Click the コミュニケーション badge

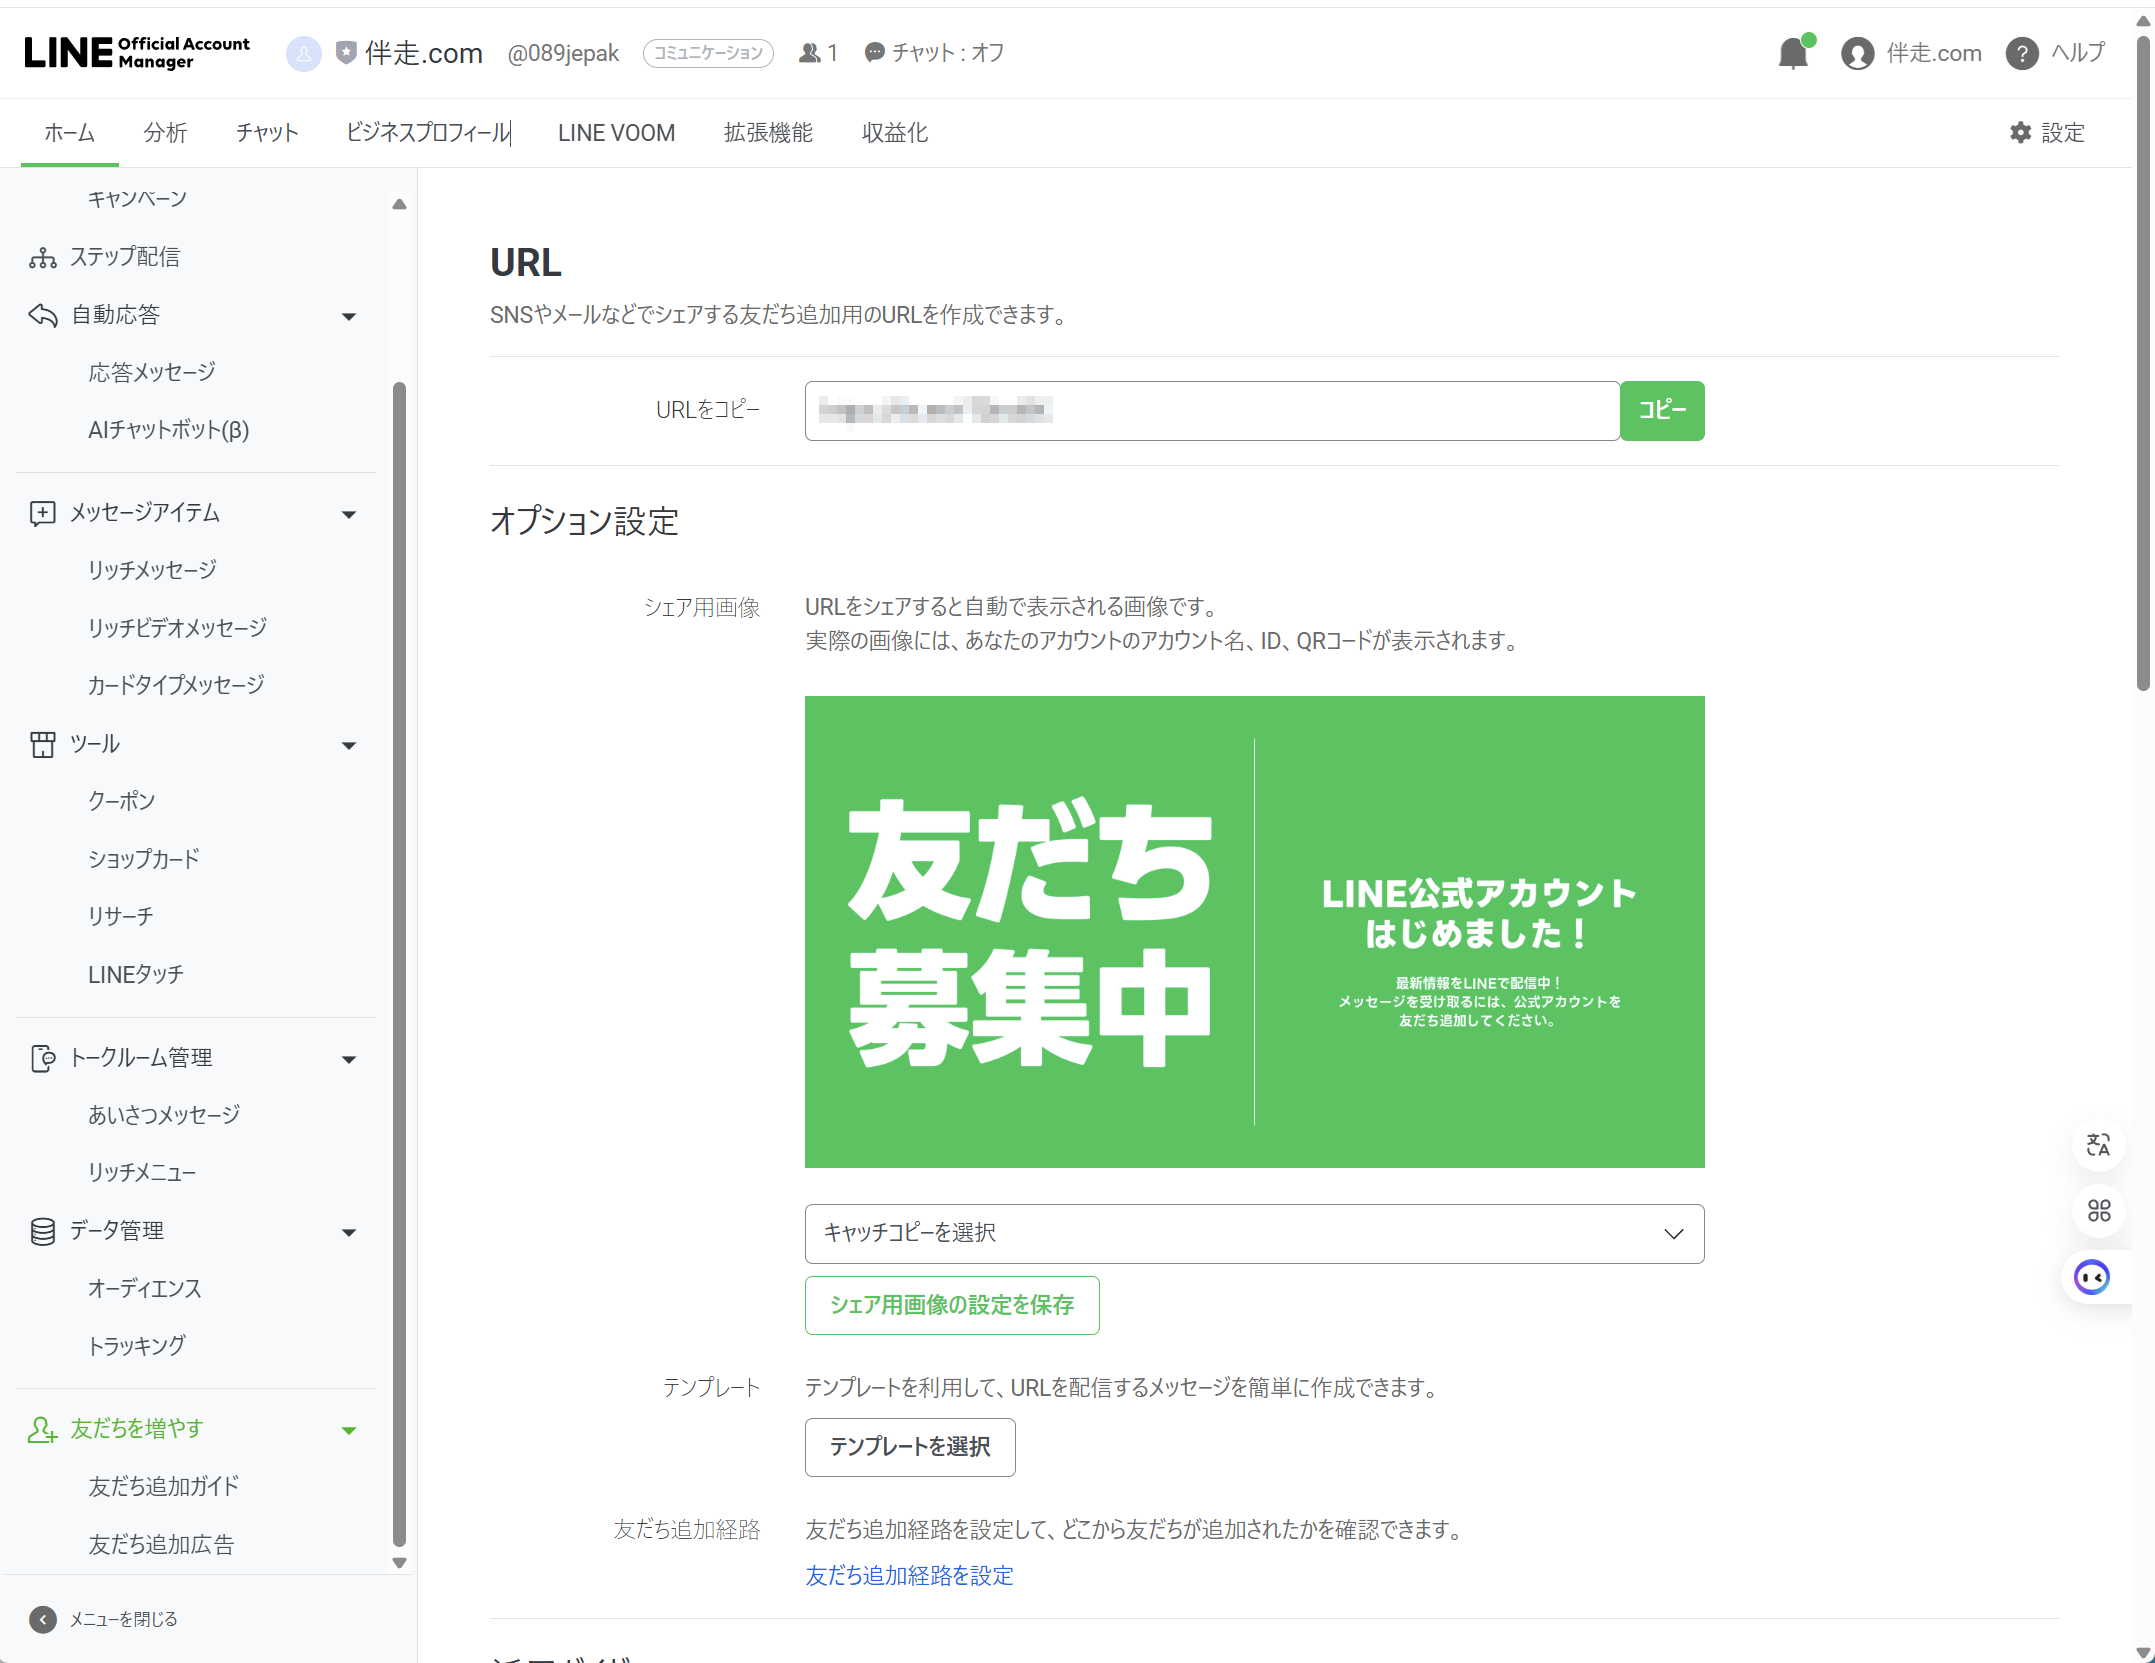(x=708, y=53)
